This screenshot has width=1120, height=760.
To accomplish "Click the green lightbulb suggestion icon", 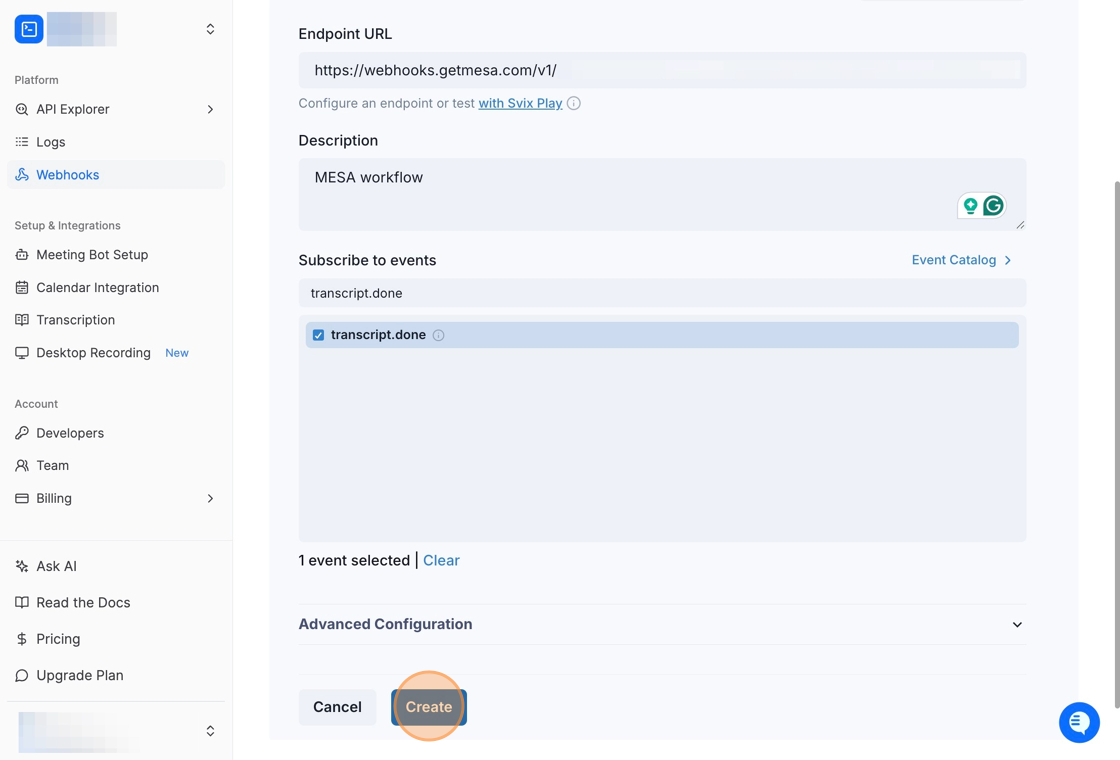I will point(970,206).
